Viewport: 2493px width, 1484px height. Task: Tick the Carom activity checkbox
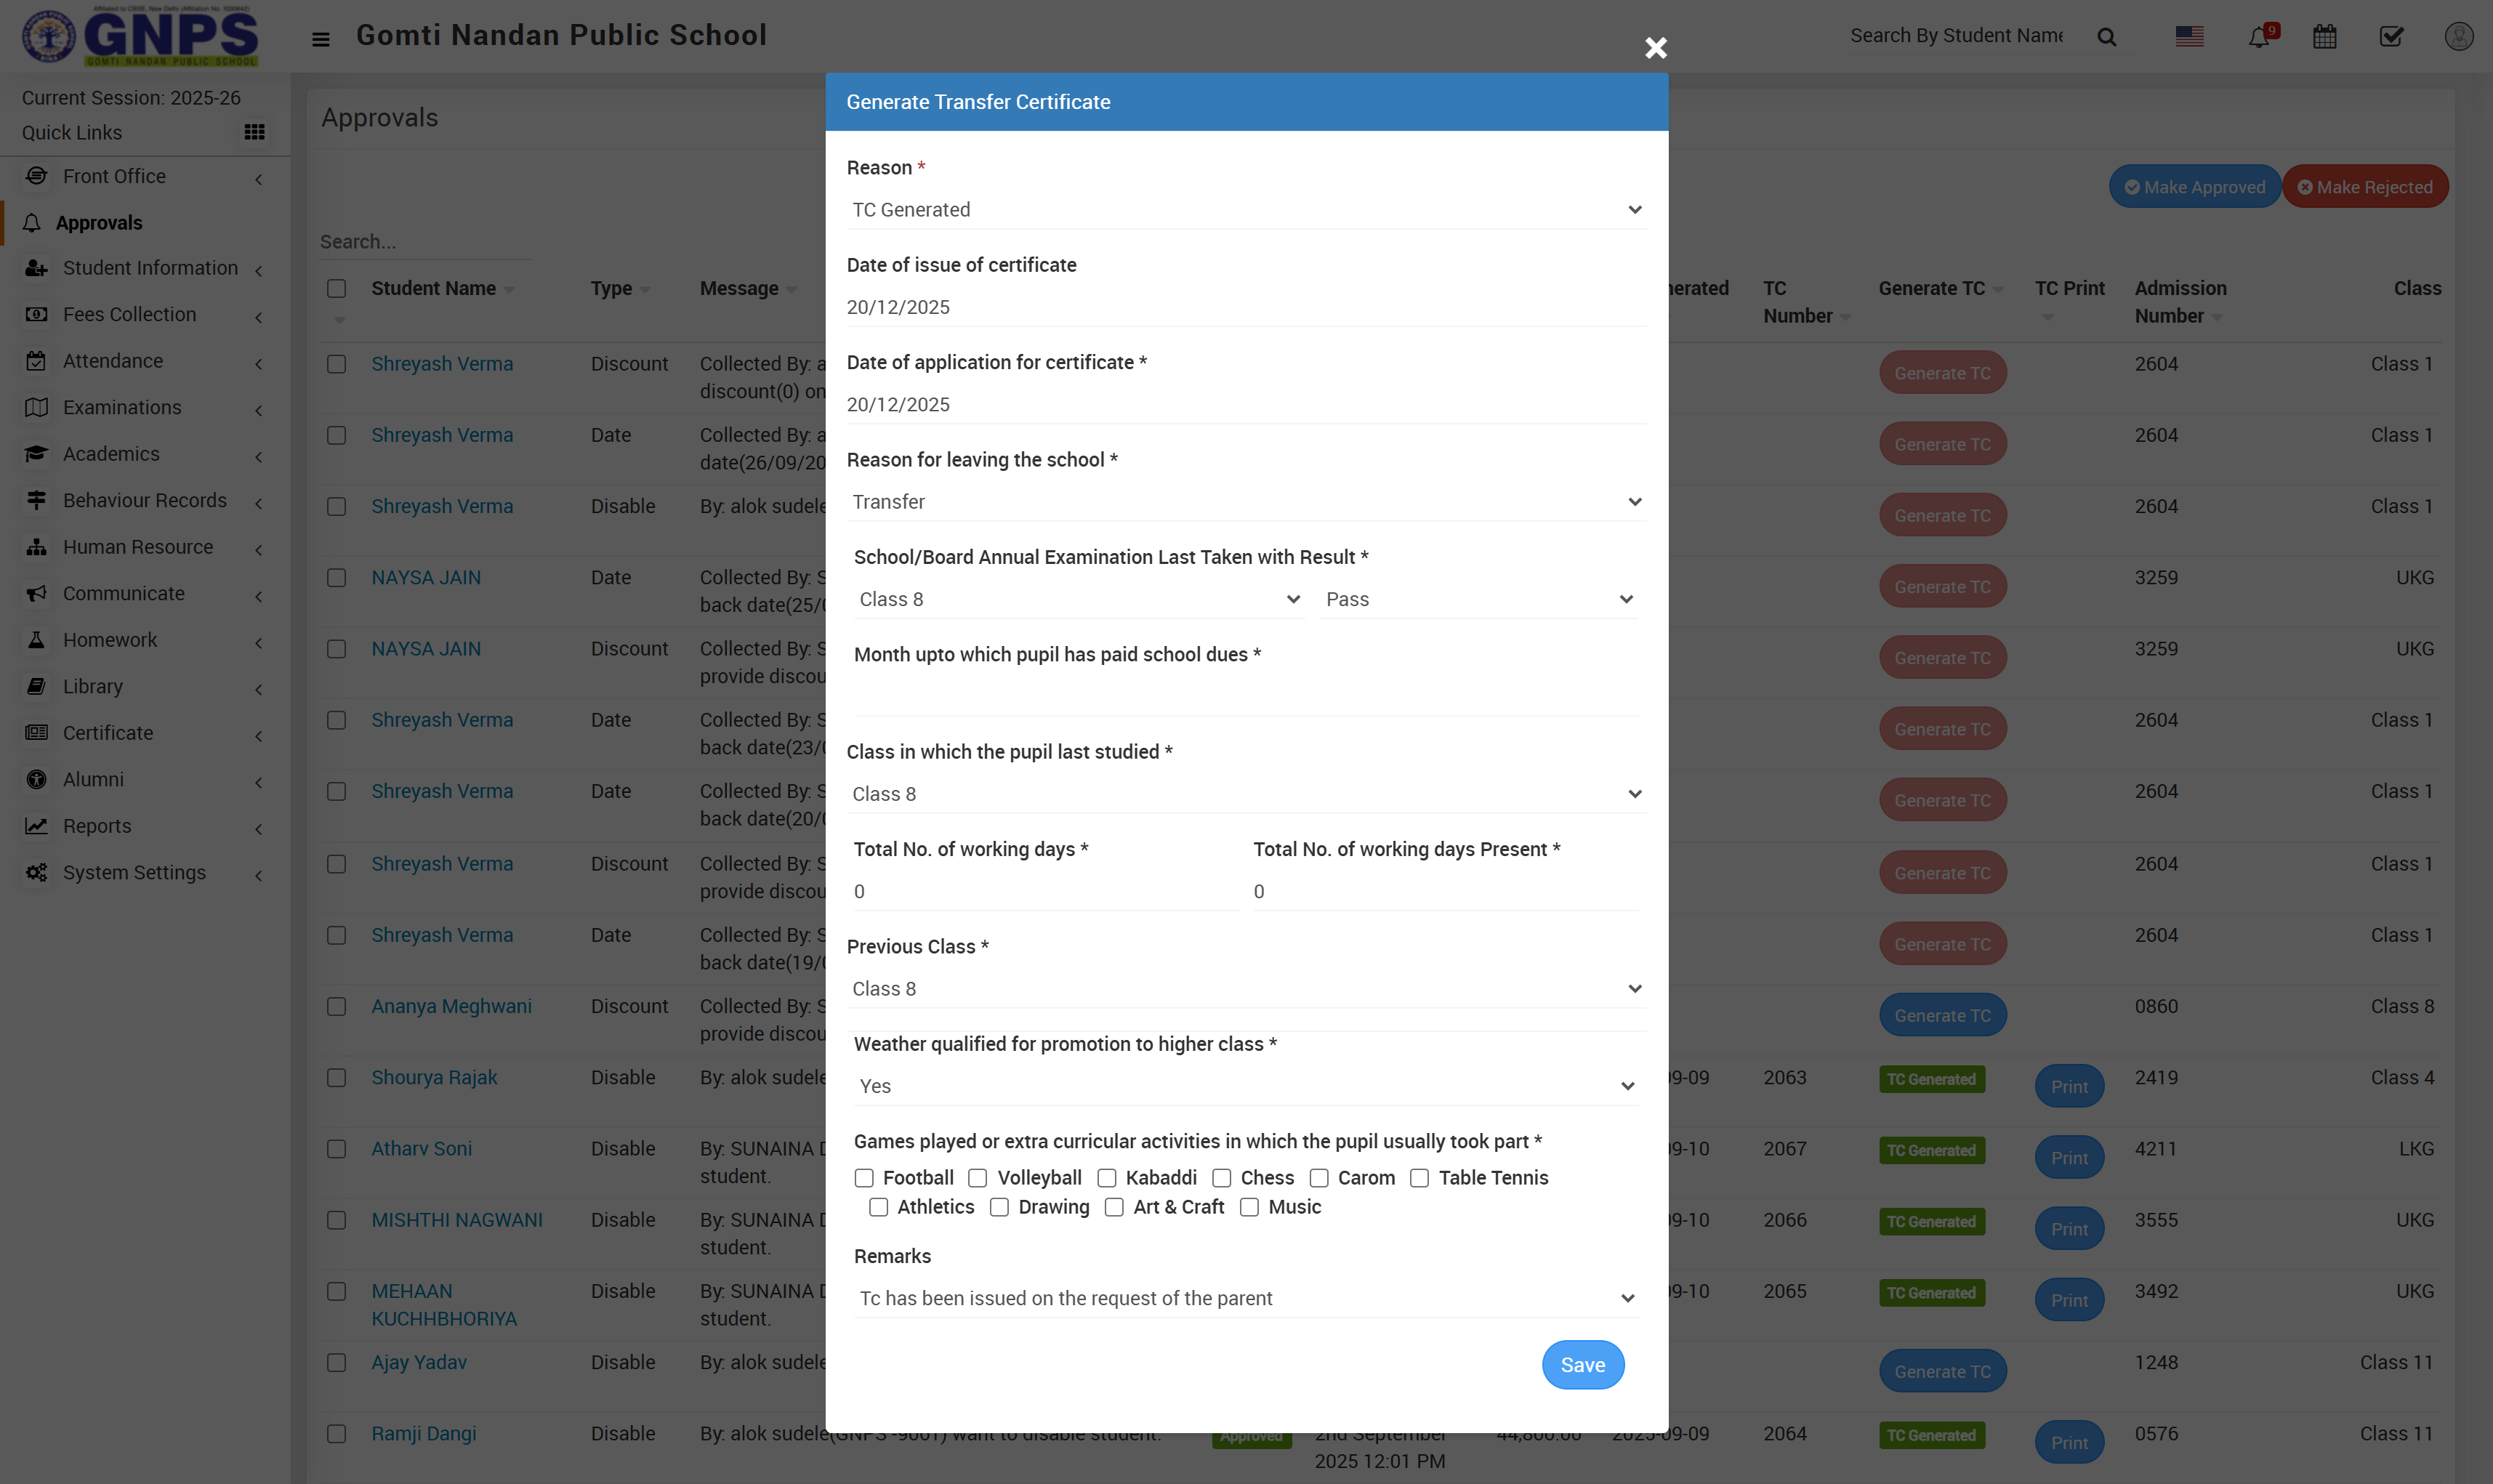click(1319, 1178)
